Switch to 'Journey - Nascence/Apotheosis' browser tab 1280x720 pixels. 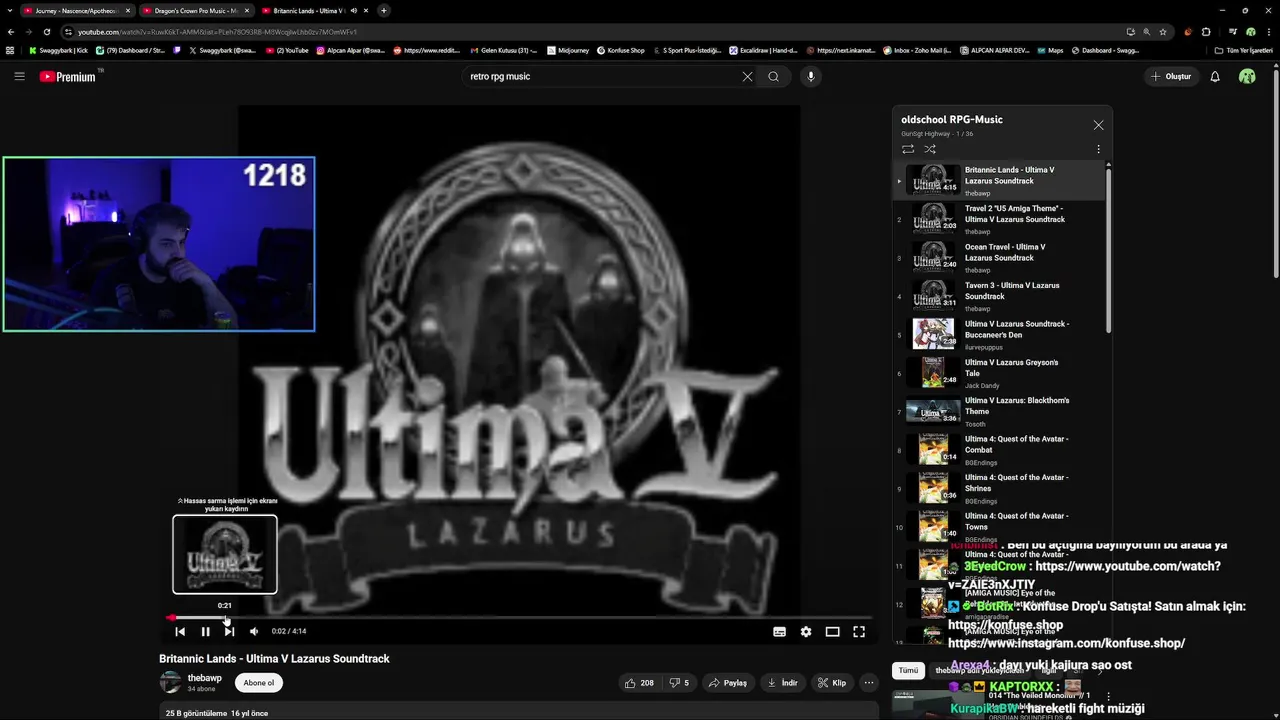pyautogui.click(x=77, y=10)
